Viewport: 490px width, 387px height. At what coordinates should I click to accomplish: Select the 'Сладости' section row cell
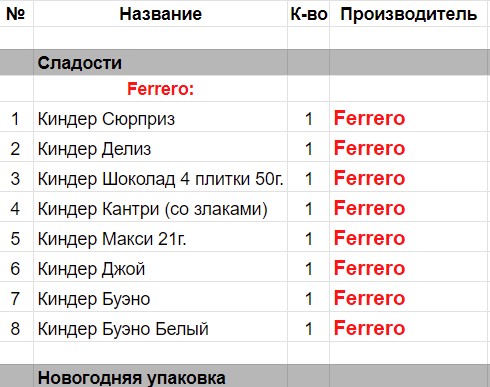[160, 63]
